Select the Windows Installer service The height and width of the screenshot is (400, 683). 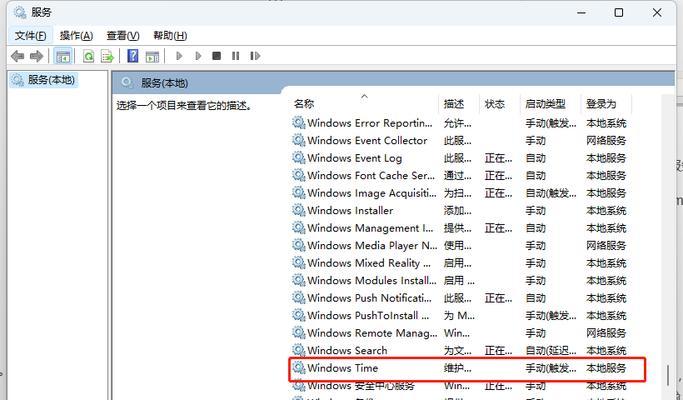click(462, 210)
